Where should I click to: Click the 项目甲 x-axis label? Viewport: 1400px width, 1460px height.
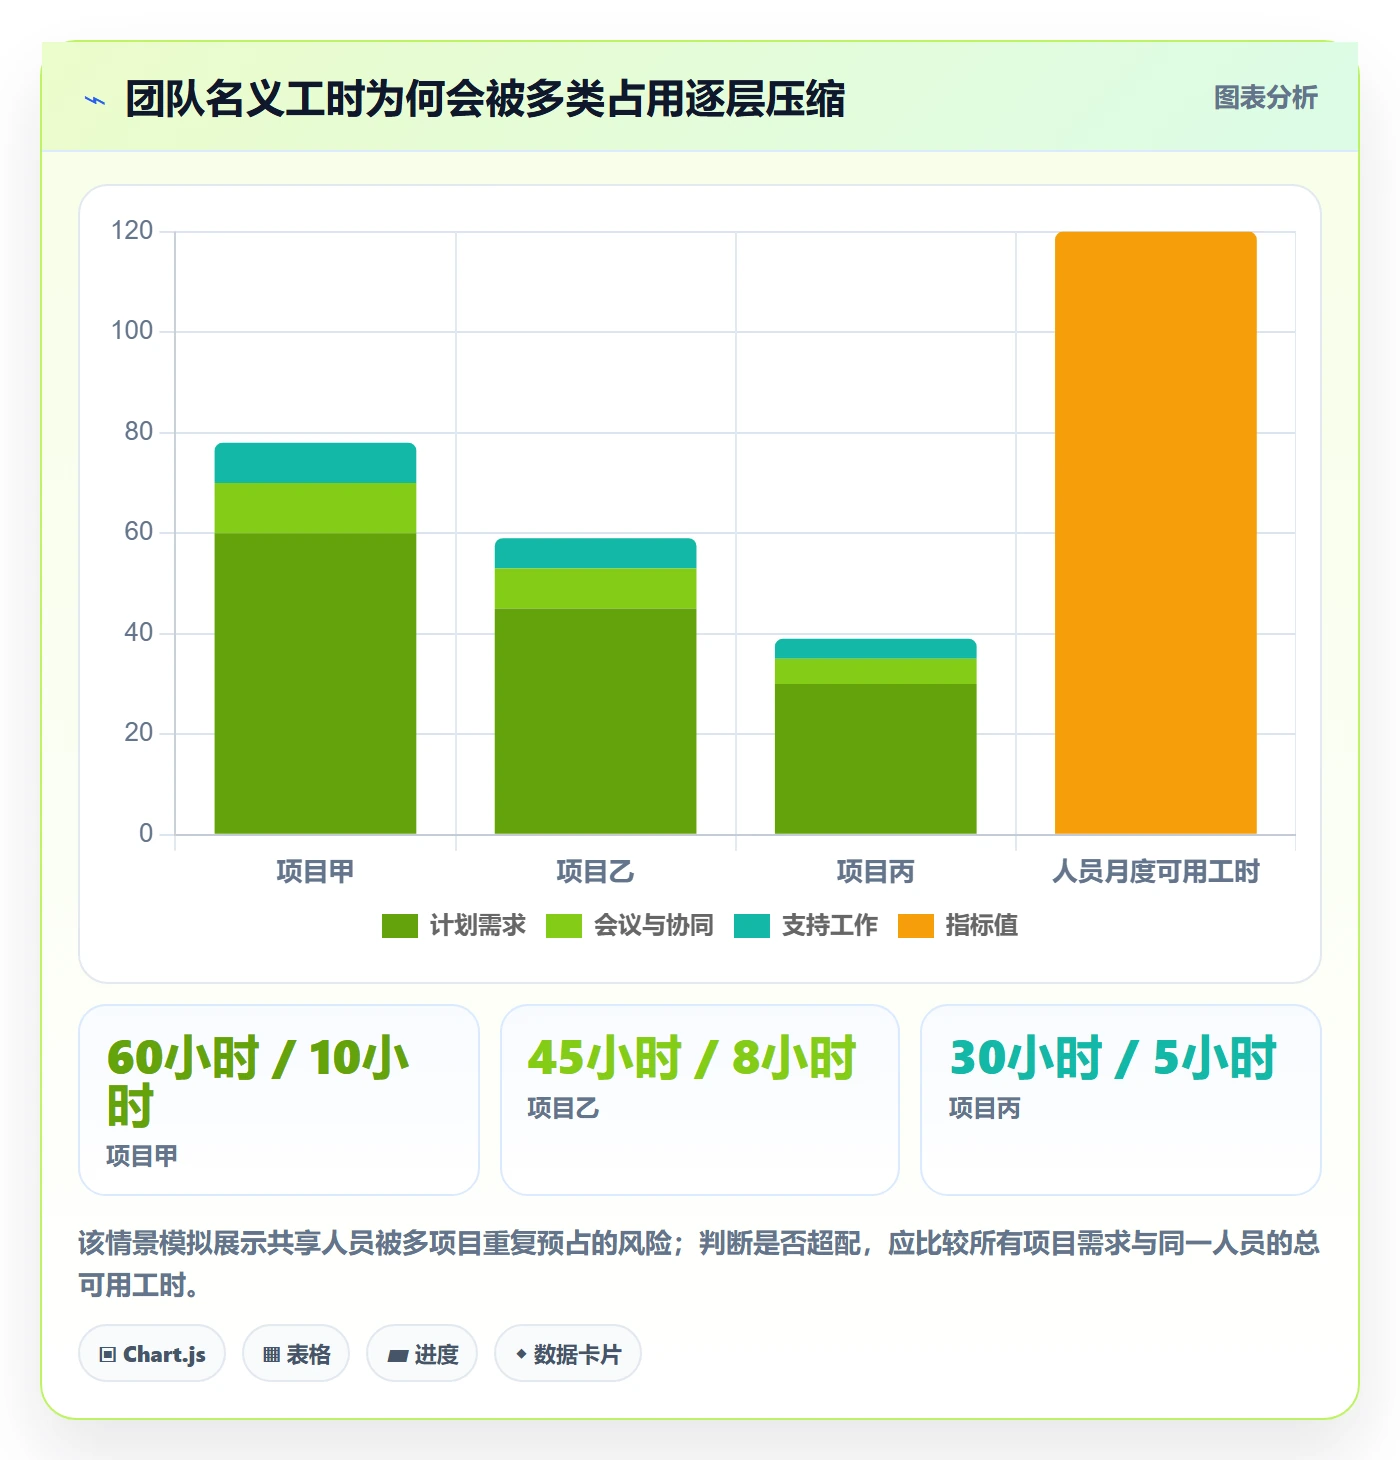(315, 872)
